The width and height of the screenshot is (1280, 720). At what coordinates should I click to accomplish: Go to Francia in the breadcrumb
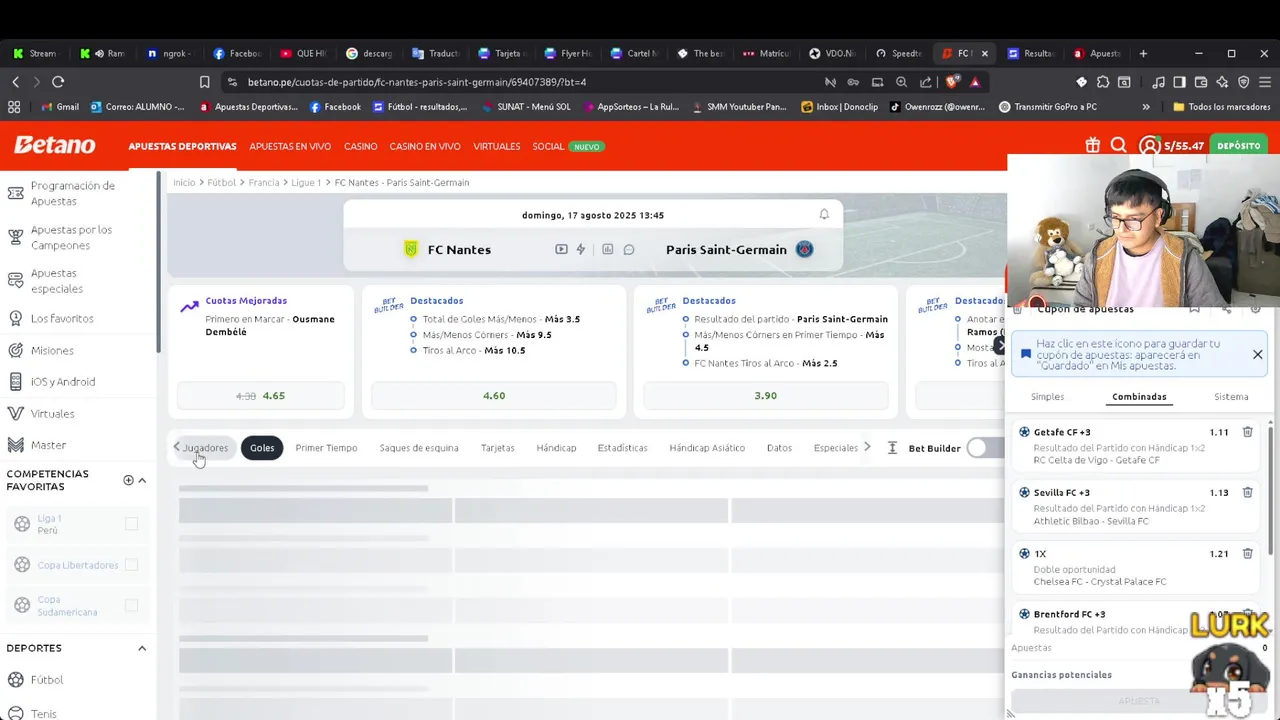pyautogui.click(x=264, y=183)
